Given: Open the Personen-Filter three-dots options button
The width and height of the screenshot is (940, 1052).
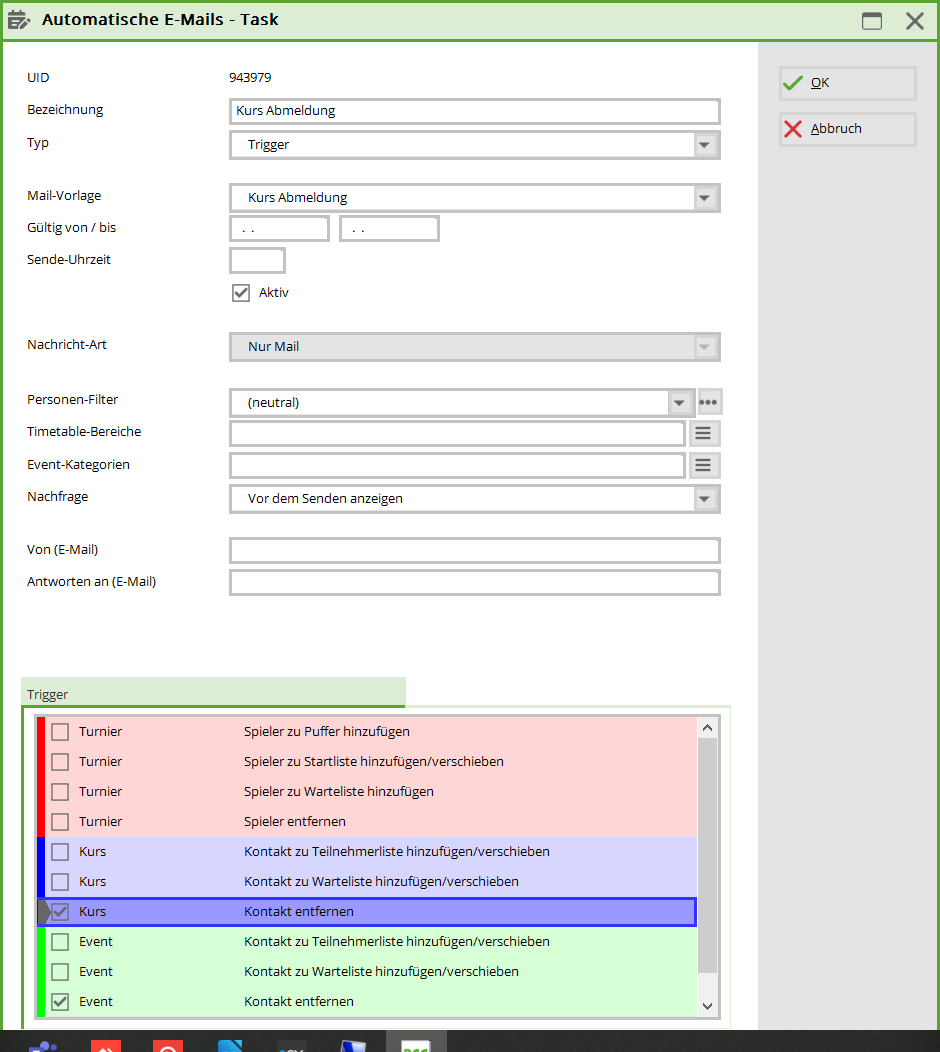Looking at the screenshot, I should tap(709, 403).
